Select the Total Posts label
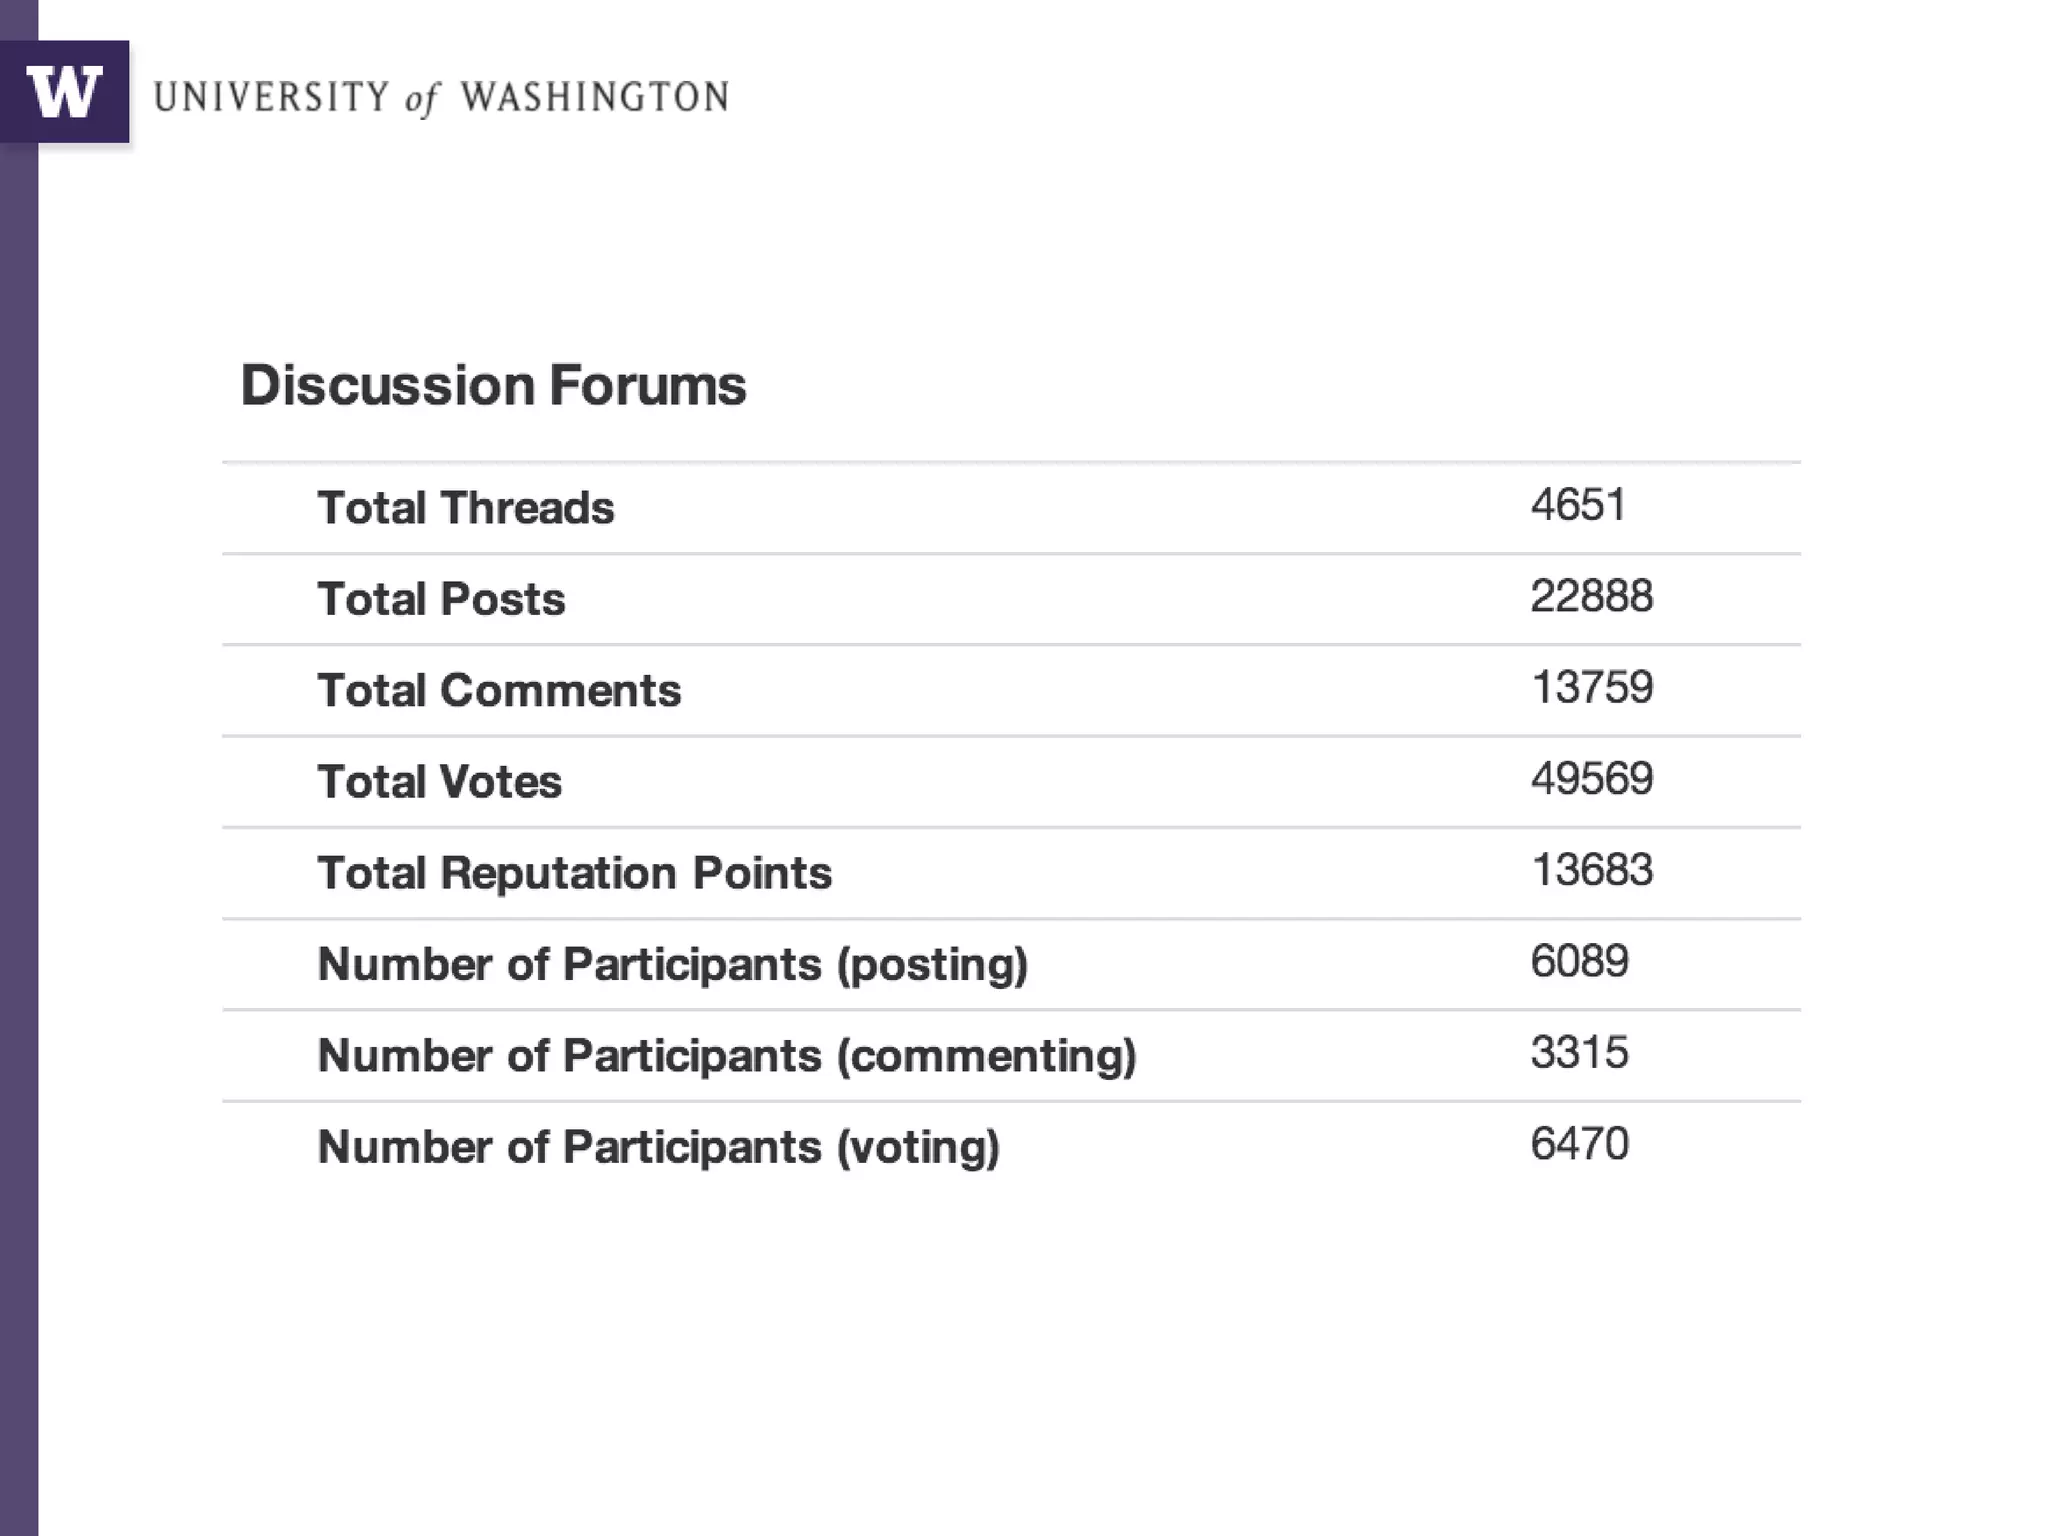Viewport: 2048px width, 1536px height. (441, 599)
